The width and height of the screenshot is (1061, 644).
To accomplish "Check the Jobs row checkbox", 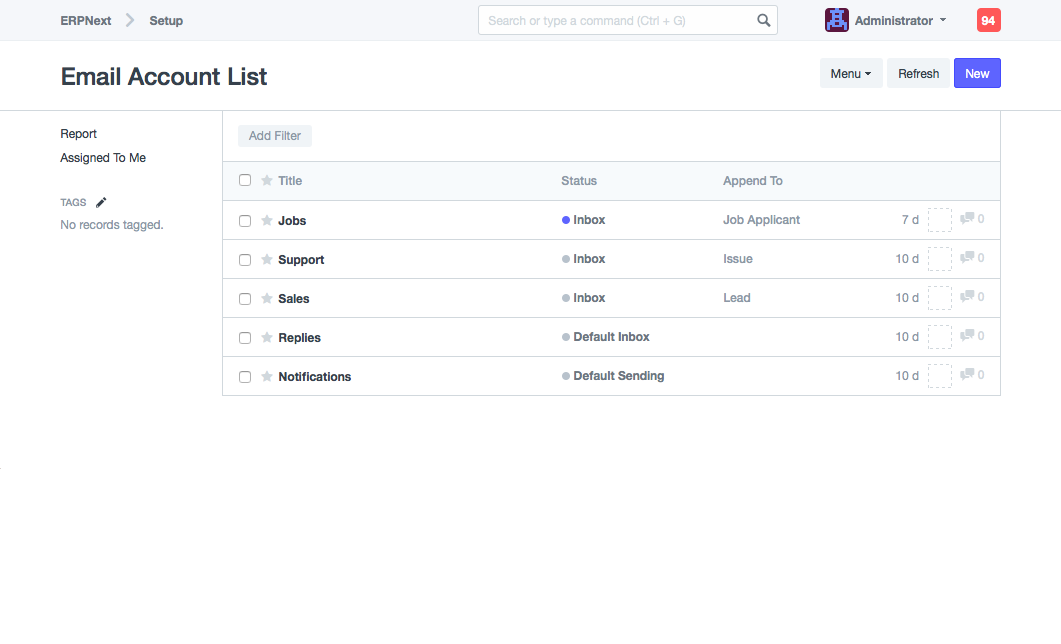I will coord(245,221).
